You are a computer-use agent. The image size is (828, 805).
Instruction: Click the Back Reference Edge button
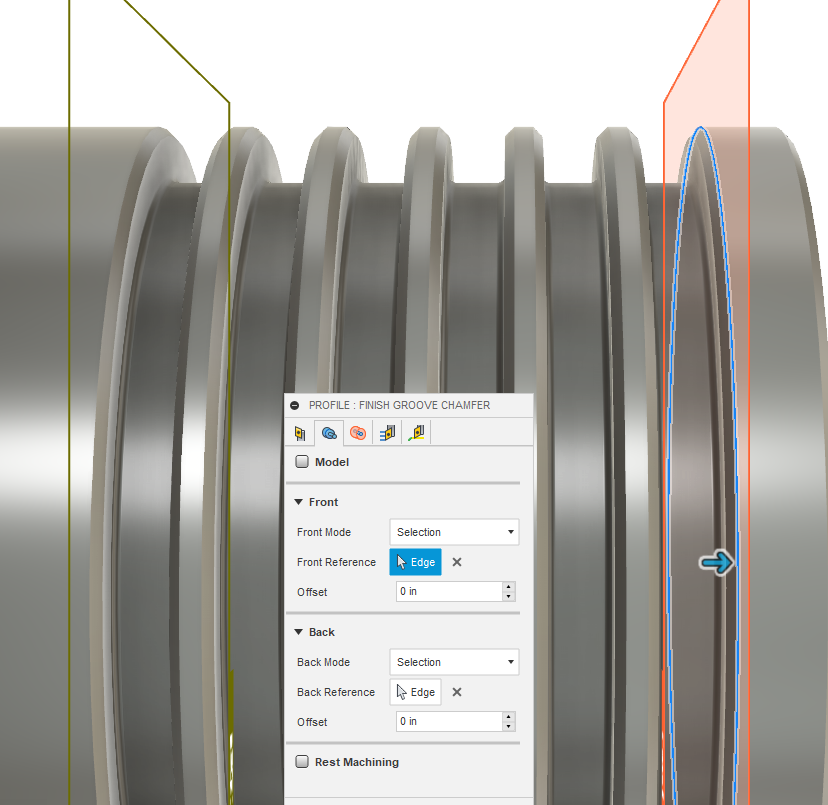[x=415, y=692]
